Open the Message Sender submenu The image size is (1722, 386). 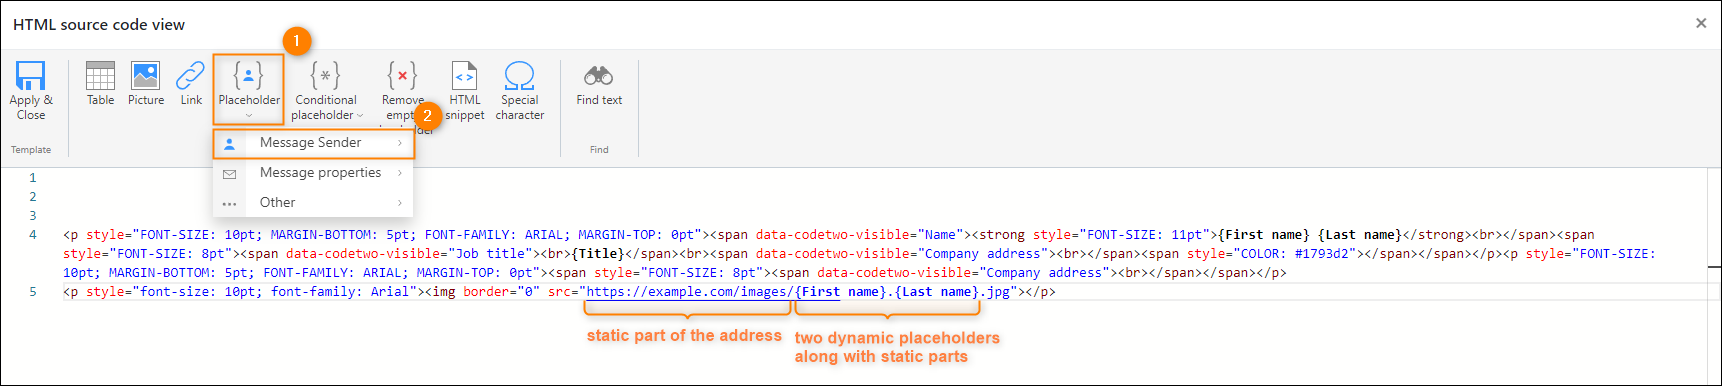(x=313, y=143)
